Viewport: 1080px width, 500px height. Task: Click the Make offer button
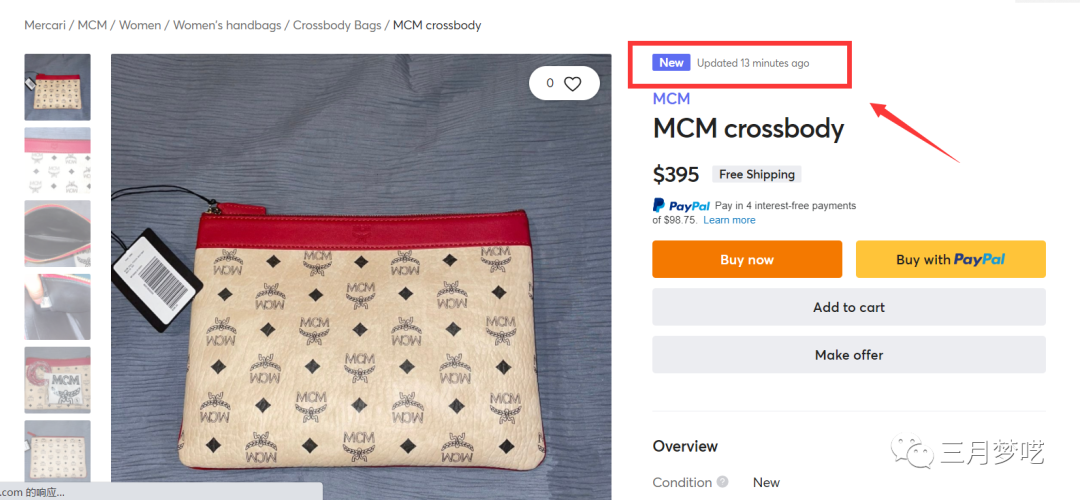848,355
